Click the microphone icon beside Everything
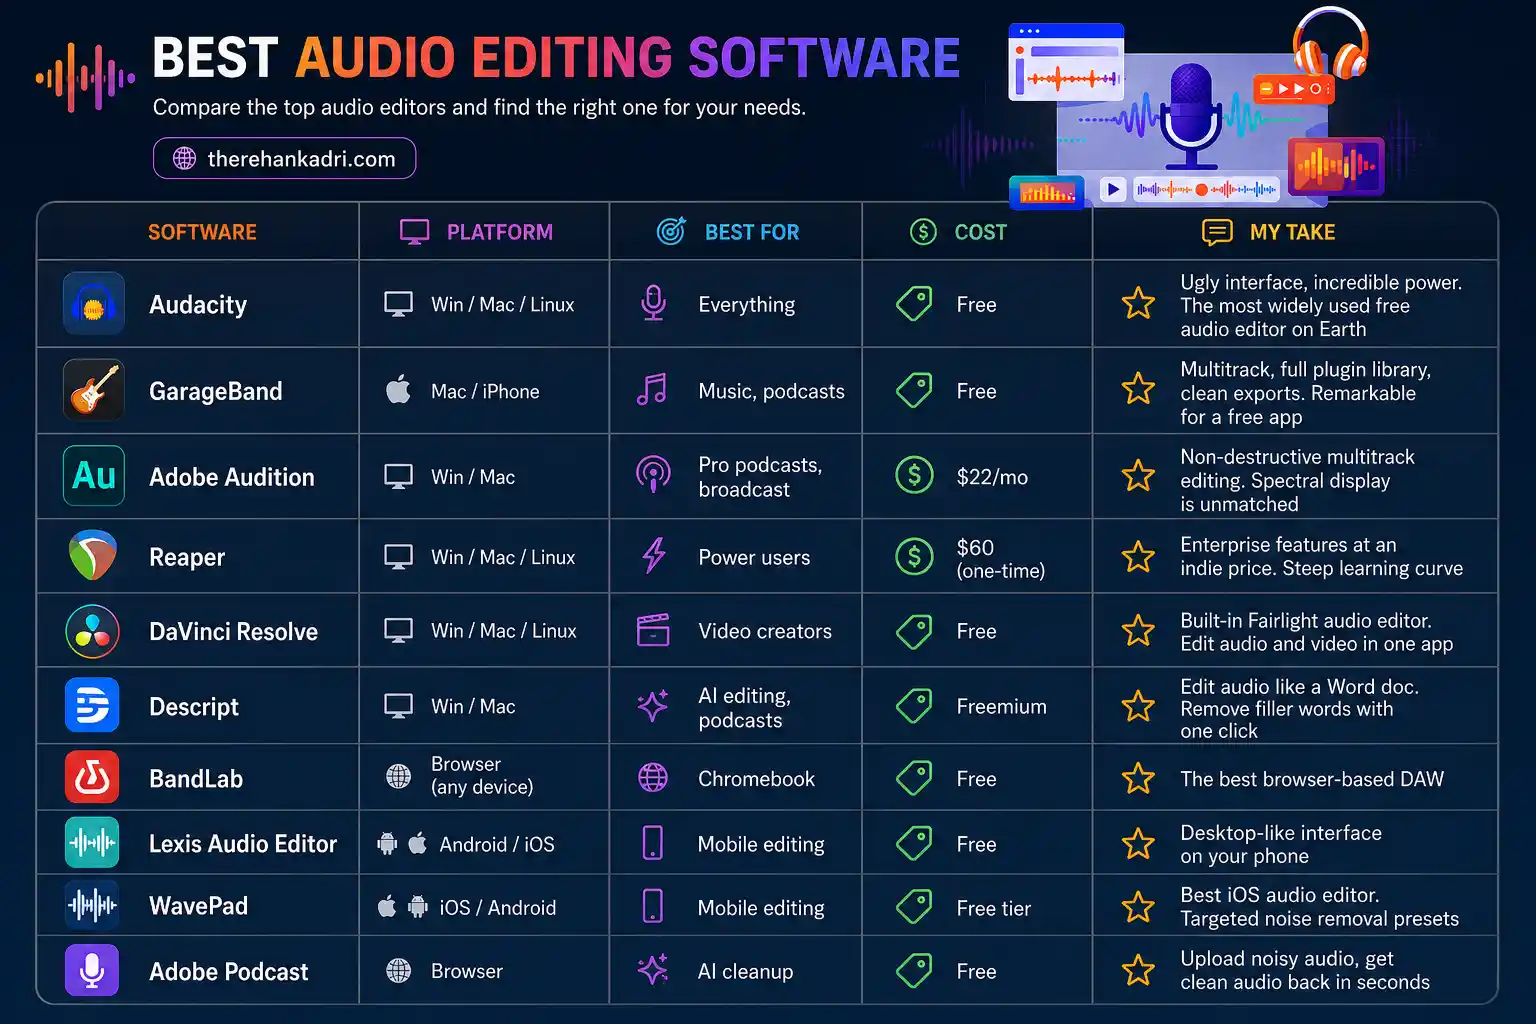Viewport: 1536px width, 1024px height. 653,304
